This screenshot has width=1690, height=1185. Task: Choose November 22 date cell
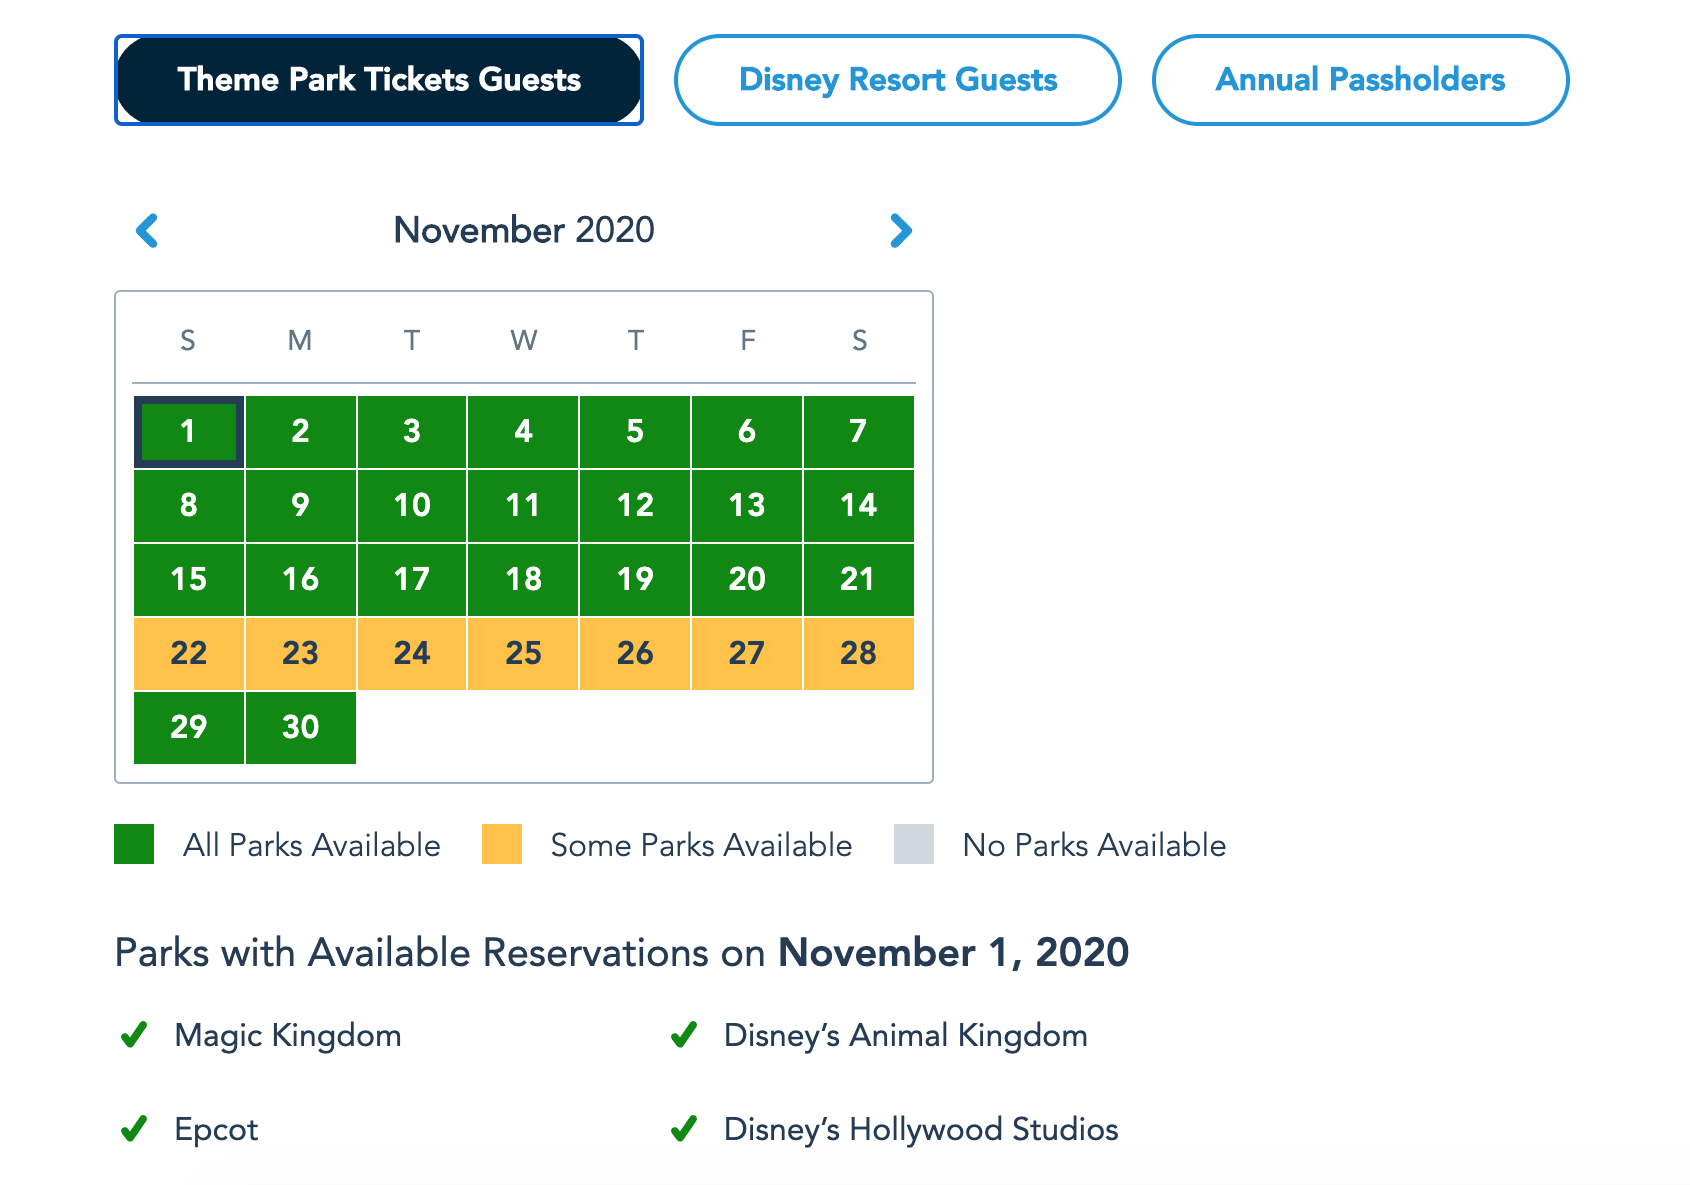pyautogui.click(x=189, y=653)
